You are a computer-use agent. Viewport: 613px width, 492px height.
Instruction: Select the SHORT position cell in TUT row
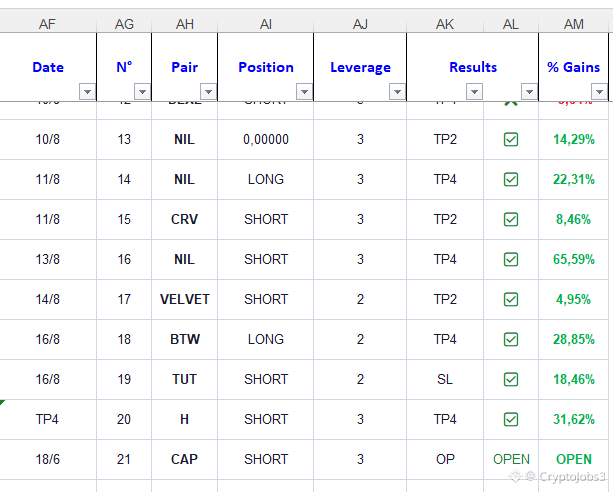[266, 379]
